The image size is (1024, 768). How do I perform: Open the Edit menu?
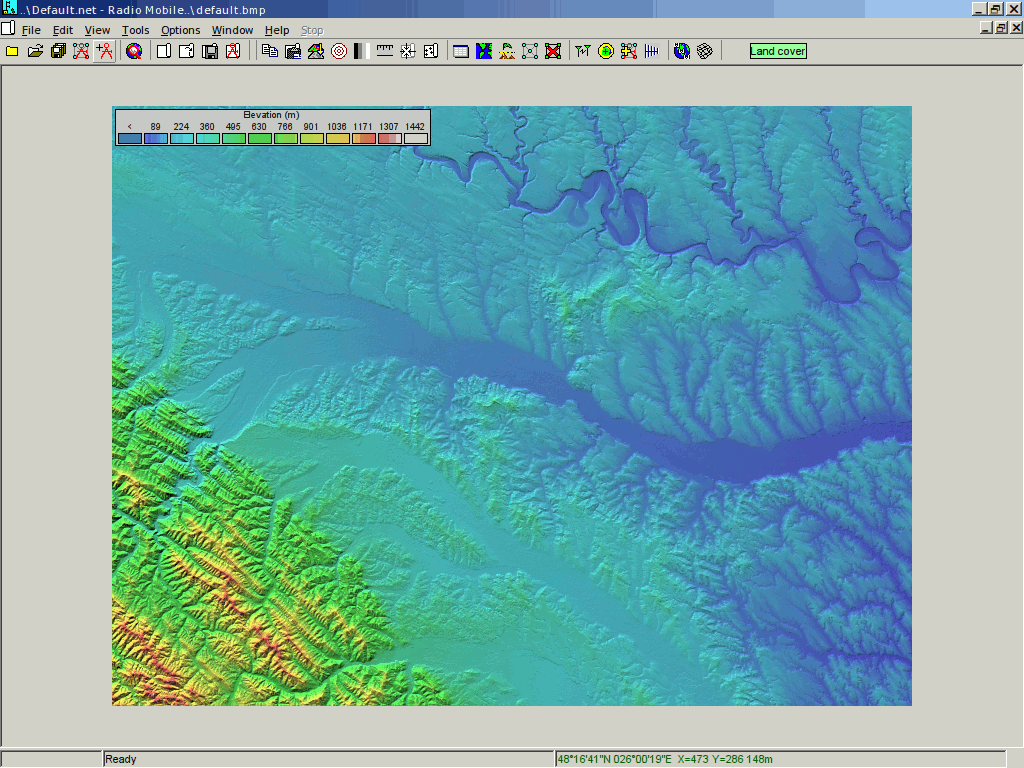63,30
